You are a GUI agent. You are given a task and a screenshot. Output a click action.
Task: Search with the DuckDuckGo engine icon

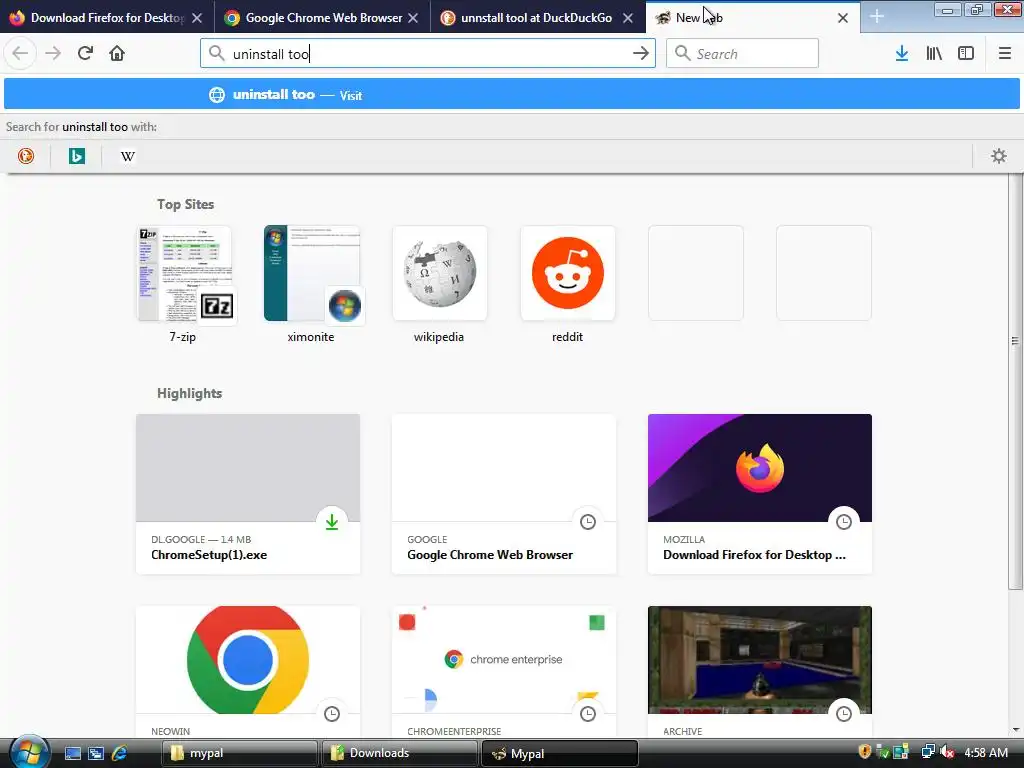26,156
